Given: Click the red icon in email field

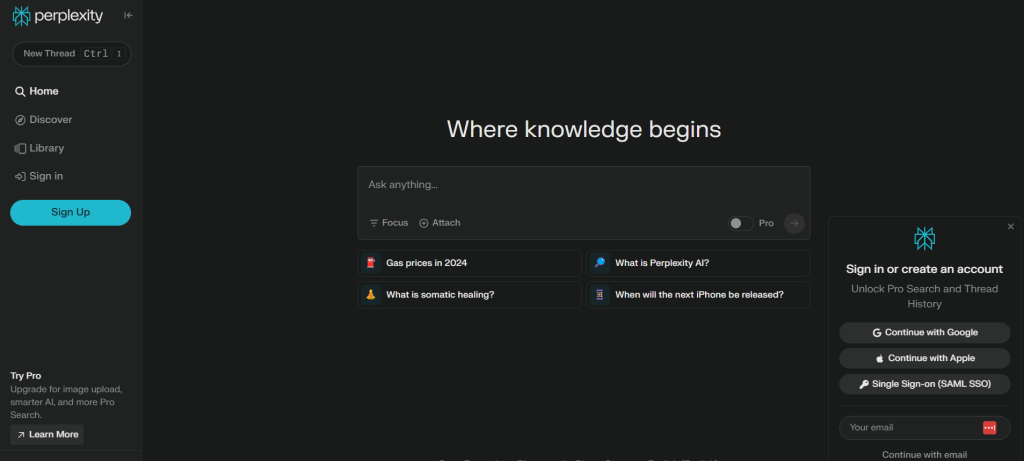Looking at the screenshot, I should [989, 428].
